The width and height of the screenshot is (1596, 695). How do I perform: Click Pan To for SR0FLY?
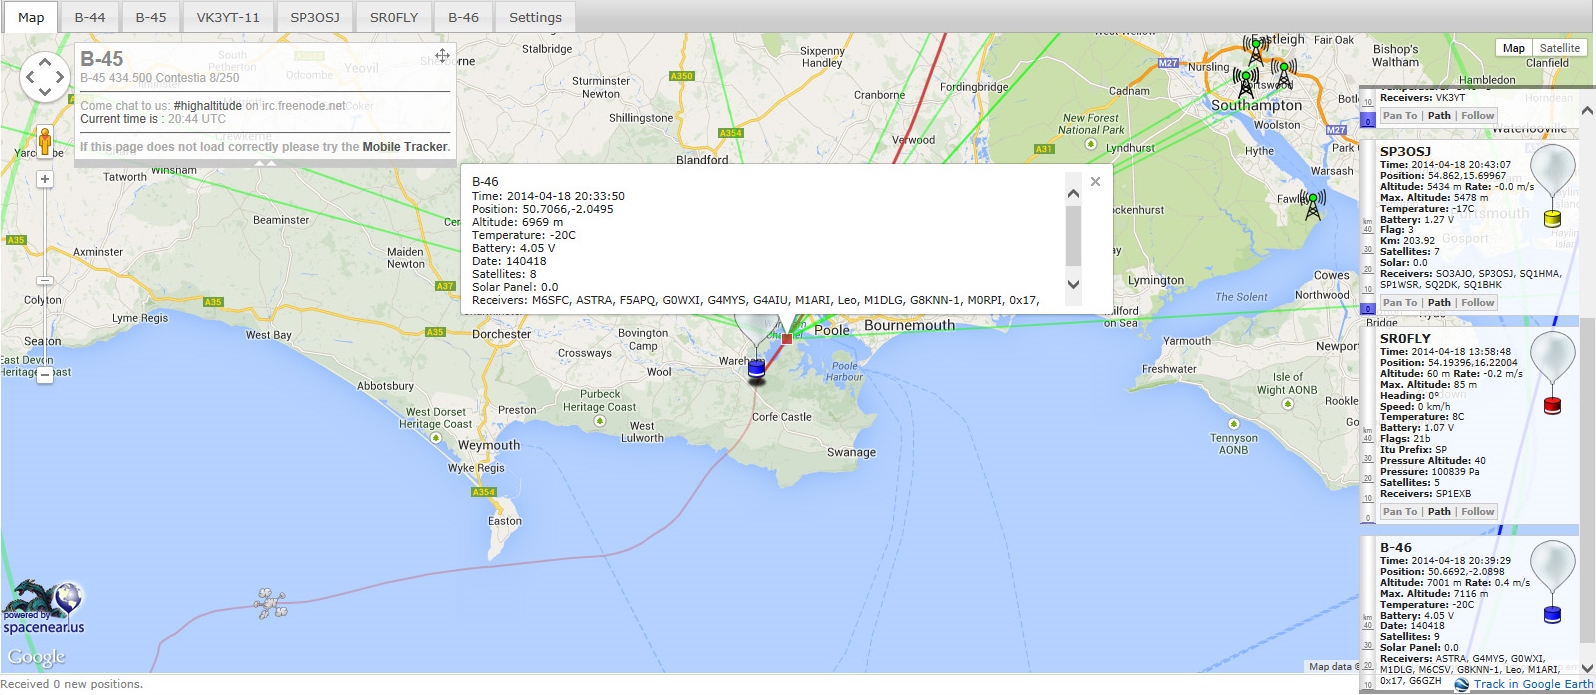[x=1400, y=512]
